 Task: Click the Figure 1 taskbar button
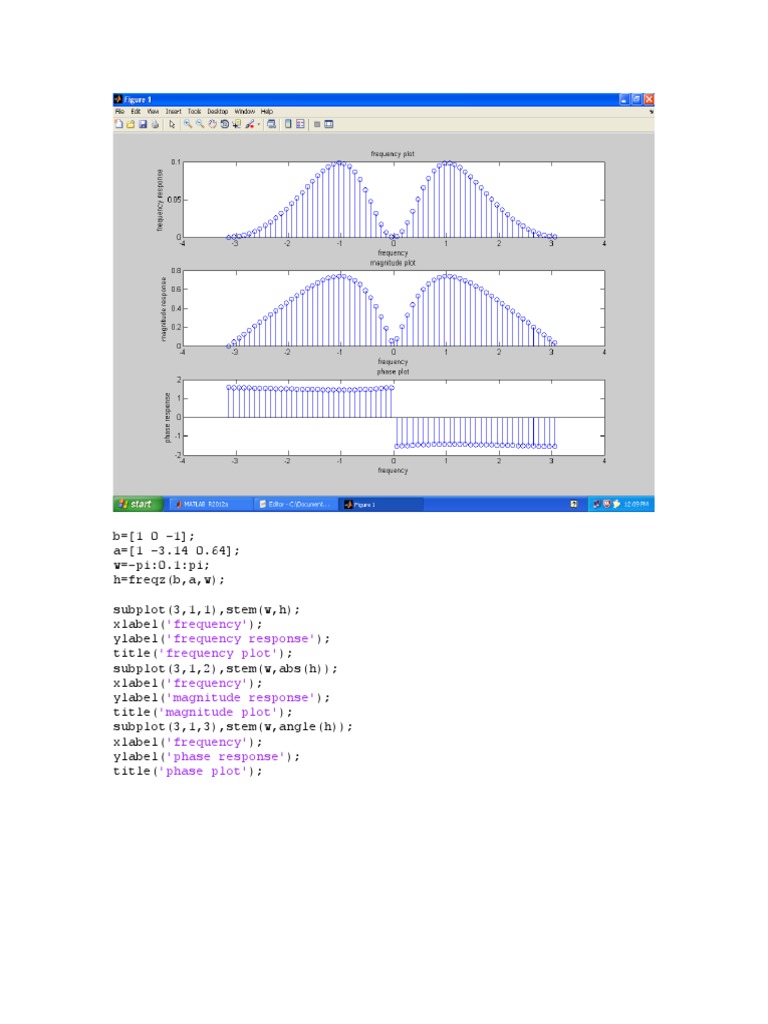click(381, 504)
